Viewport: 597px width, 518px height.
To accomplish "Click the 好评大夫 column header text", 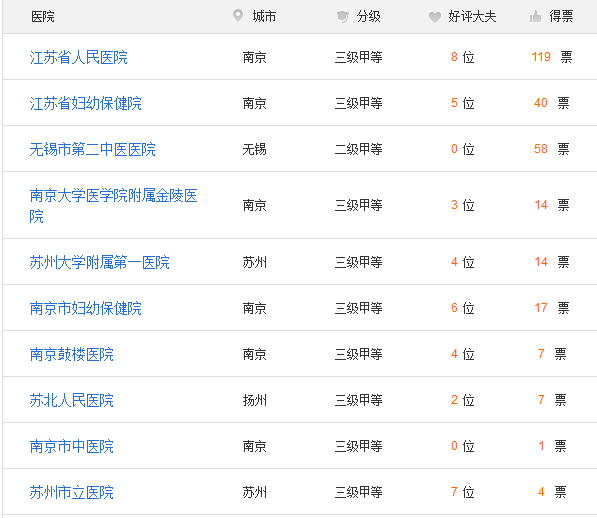I will point(472,16).
